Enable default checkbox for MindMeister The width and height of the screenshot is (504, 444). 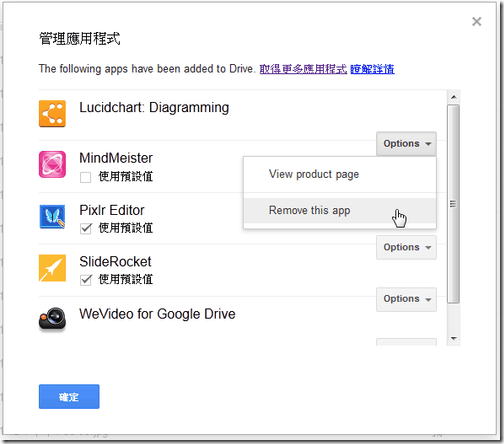(x=86, y=177)
